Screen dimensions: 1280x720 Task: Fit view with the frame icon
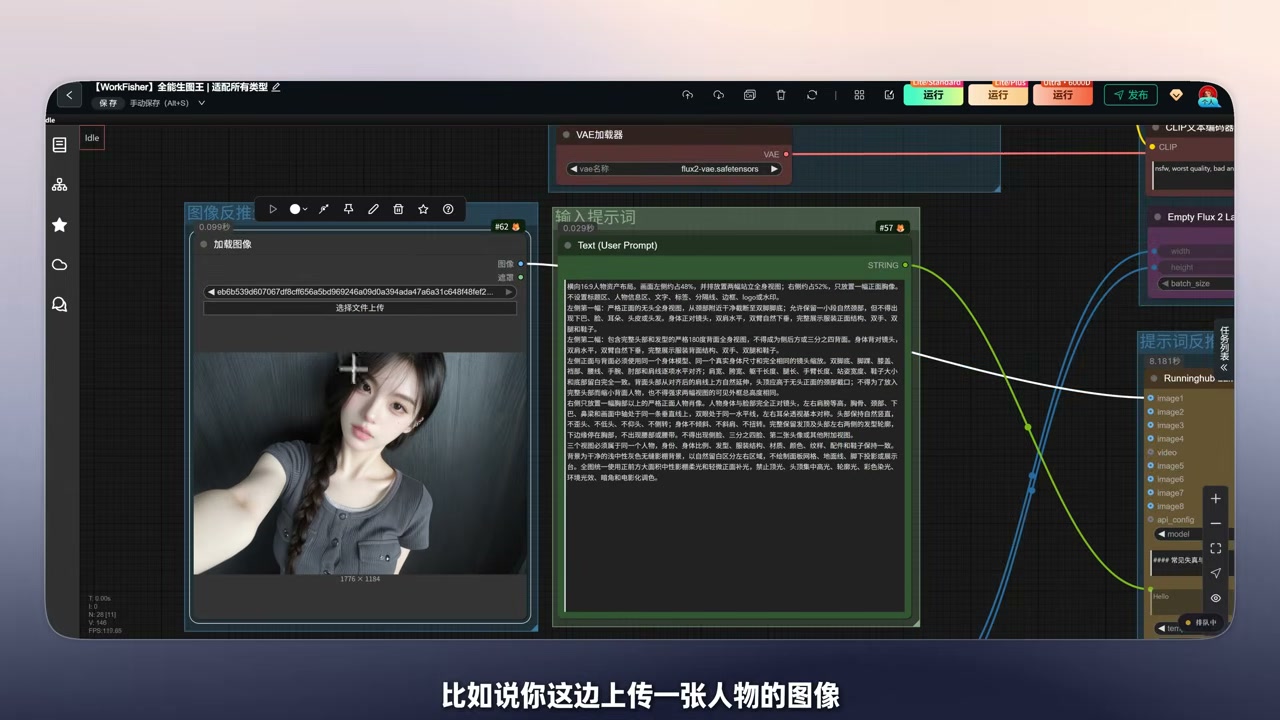[x=1215, y=548]
